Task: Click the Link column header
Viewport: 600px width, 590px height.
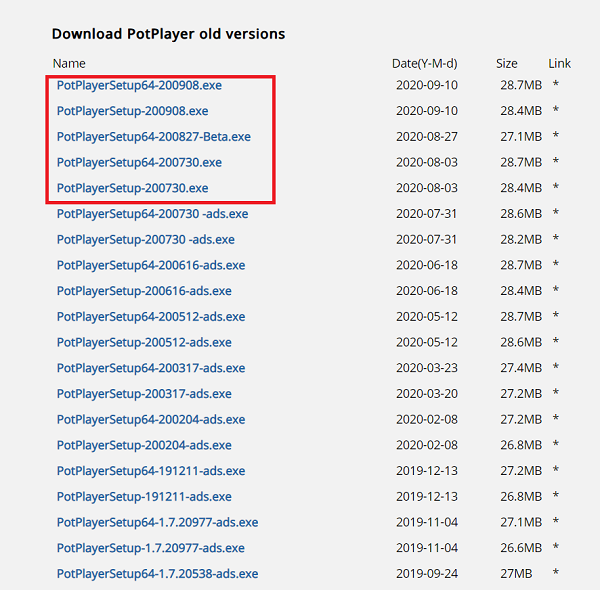Action: (x=559, y=64)
